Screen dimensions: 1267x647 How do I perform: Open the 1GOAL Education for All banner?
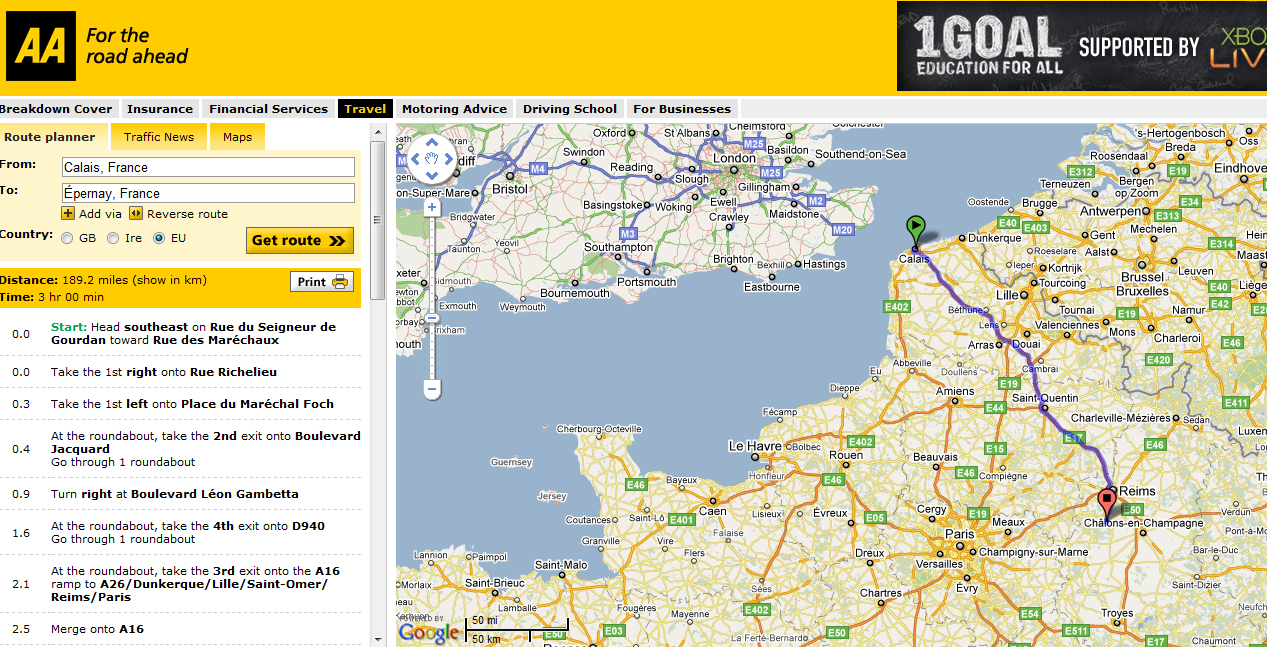pyautogui.click(x=1082, y=46)
